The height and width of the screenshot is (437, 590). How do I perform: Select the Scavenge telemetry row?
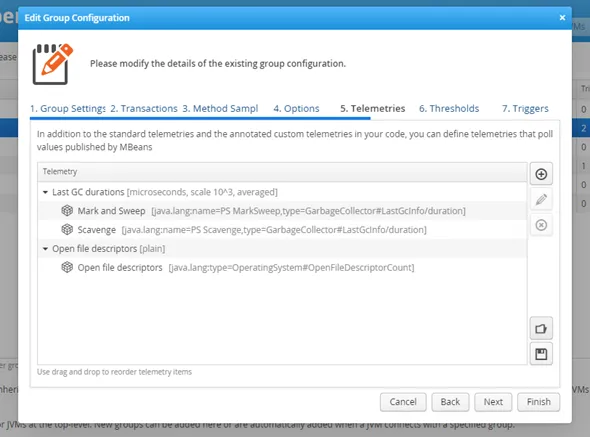pyautogui.click(x=282, y=230)
